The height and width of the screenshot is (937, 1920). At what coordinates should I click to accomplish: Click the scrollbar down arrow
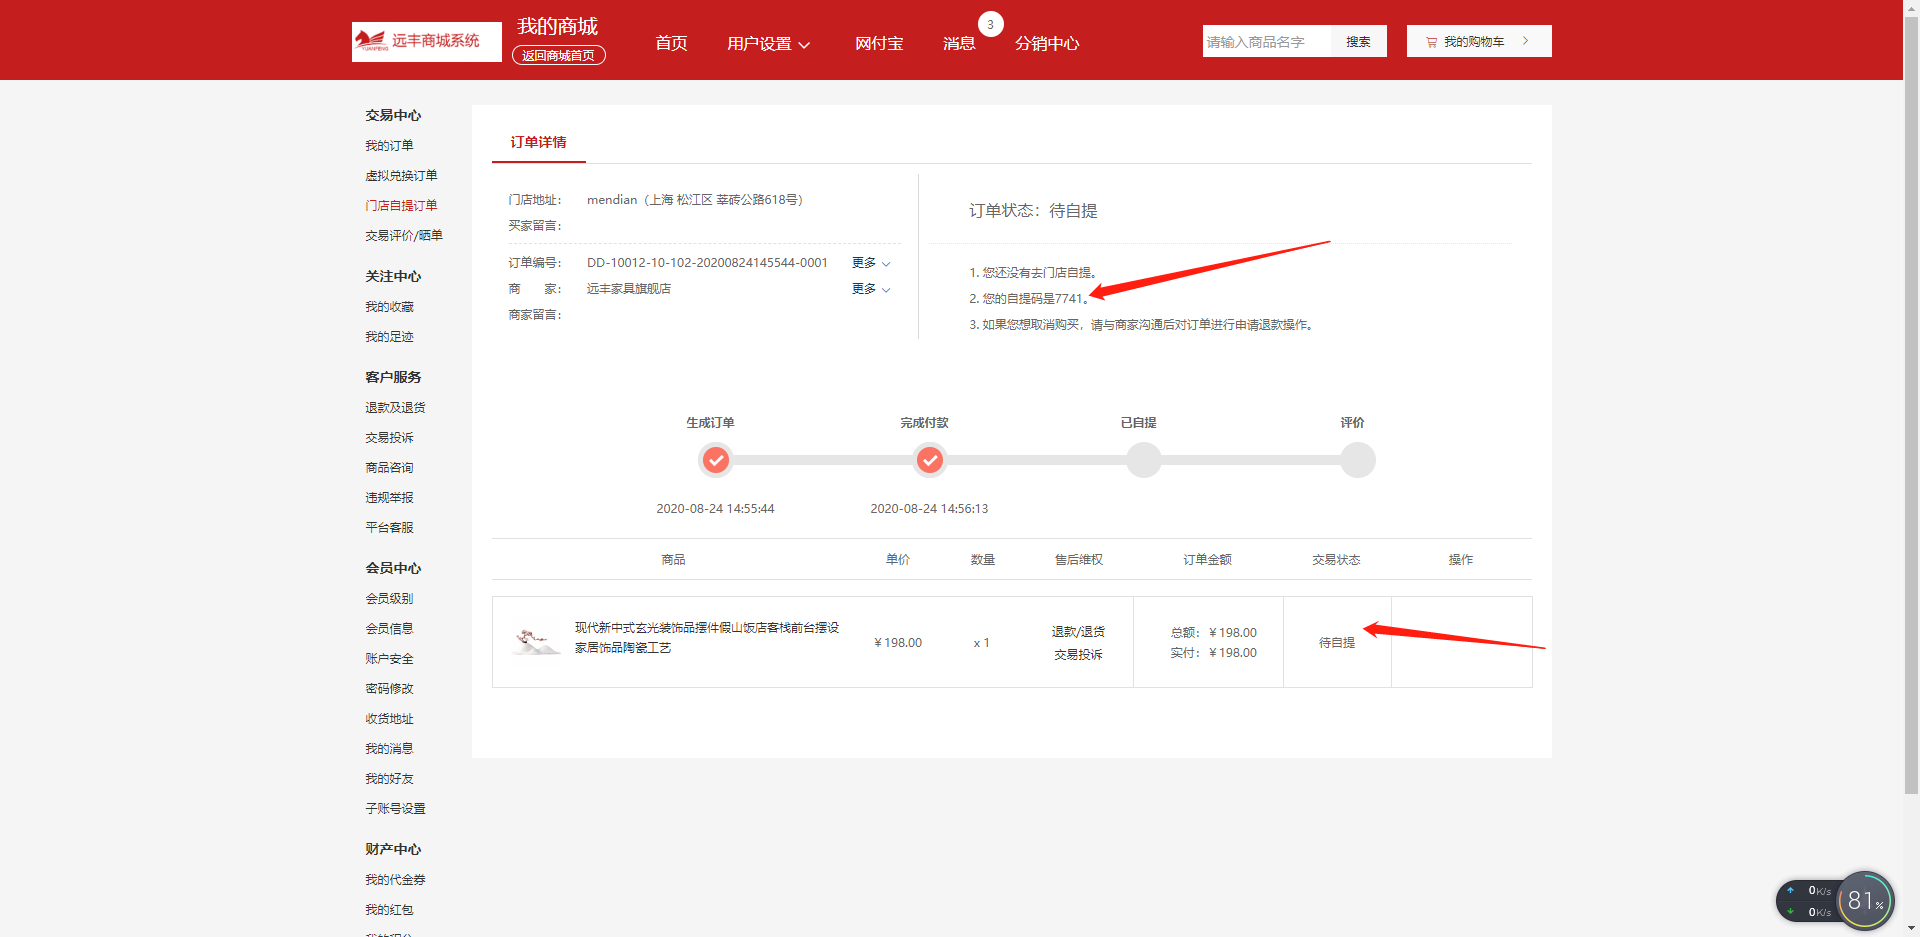pyautogui.click(x=1912, y=929)
